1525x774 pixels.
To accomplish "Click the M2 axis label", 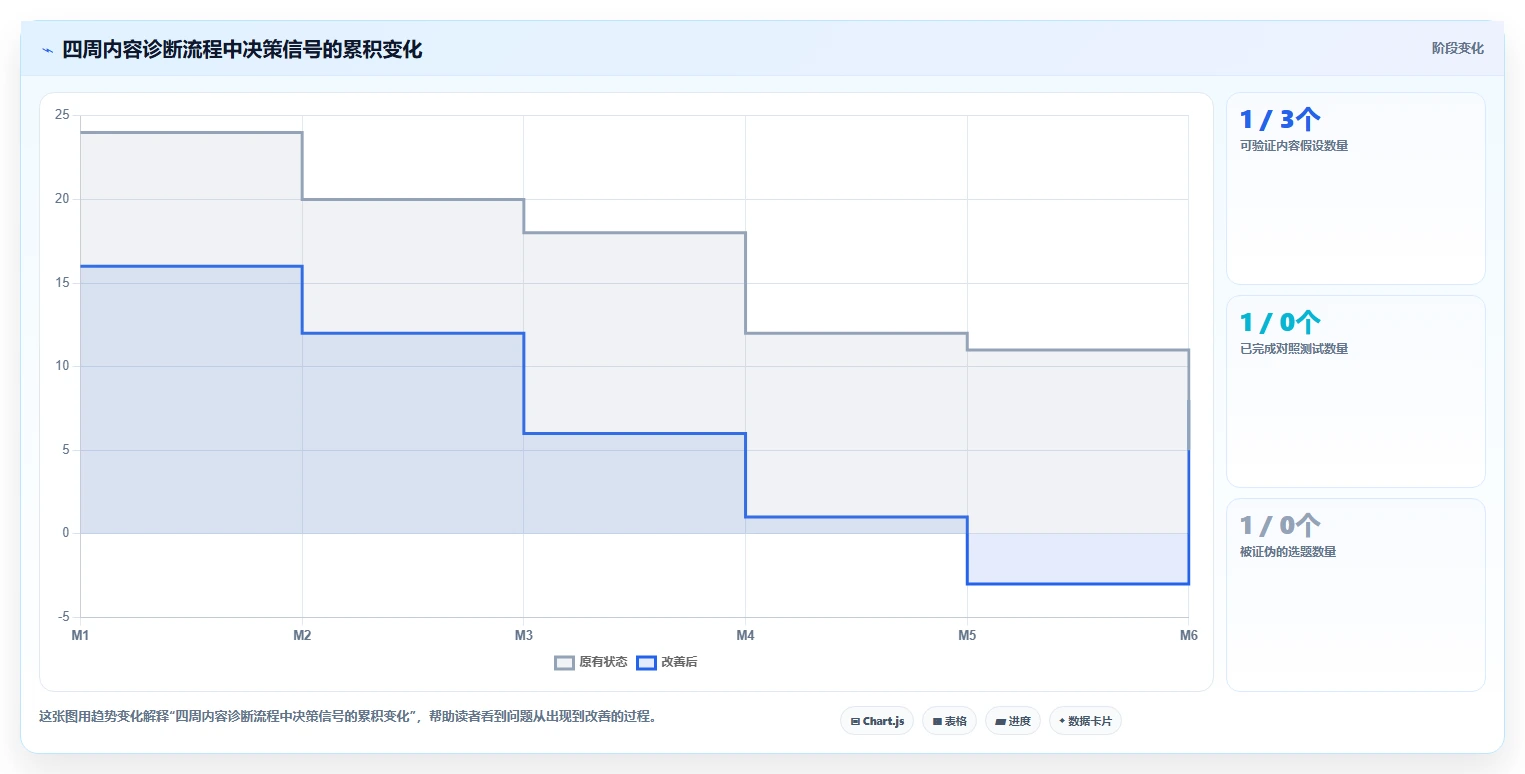I will (302, 635).
